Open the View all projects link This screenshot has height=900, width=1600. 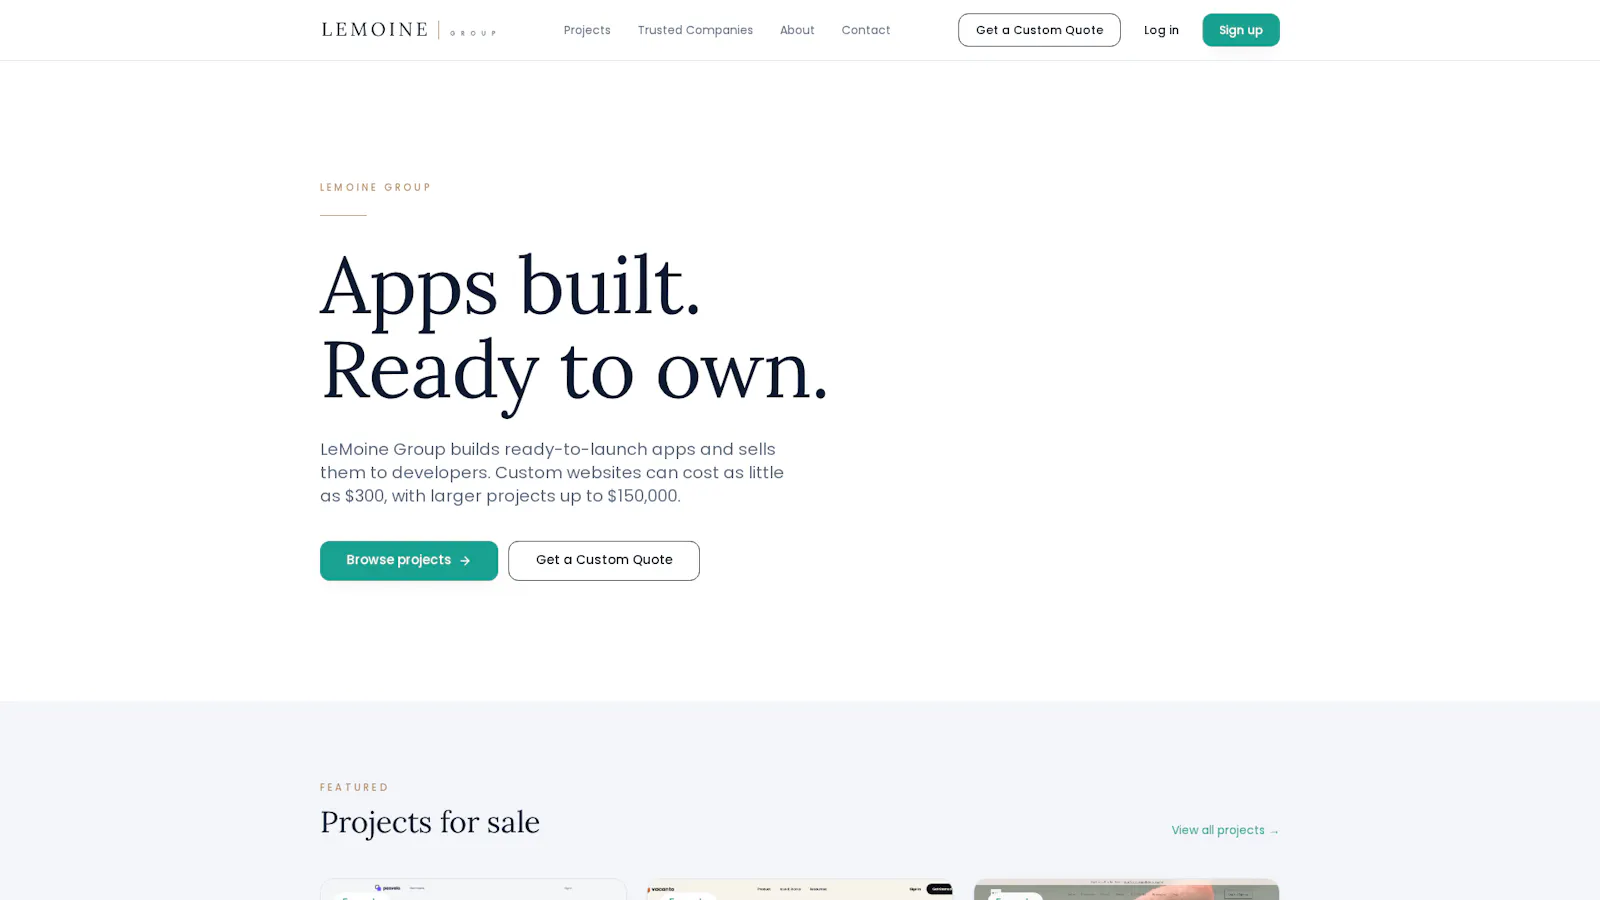[1225, 831]
